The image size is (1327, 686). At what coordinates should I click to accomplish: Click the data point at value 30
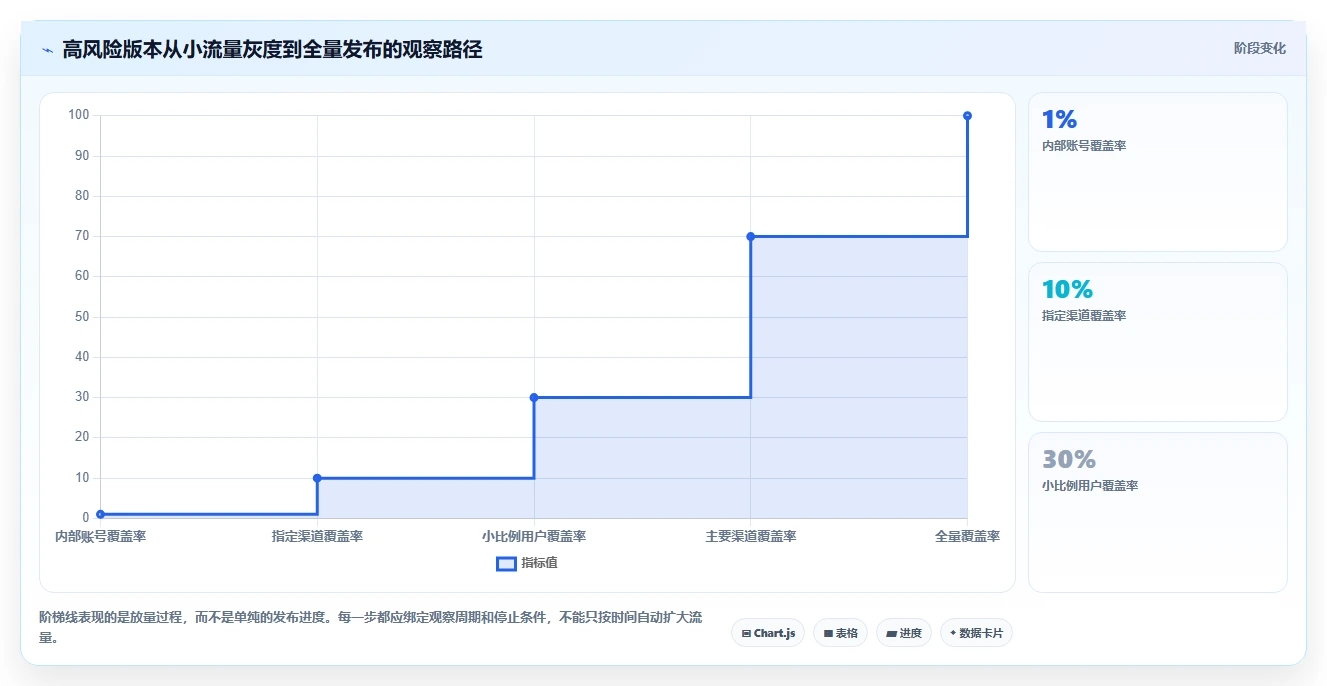[534, 397]
